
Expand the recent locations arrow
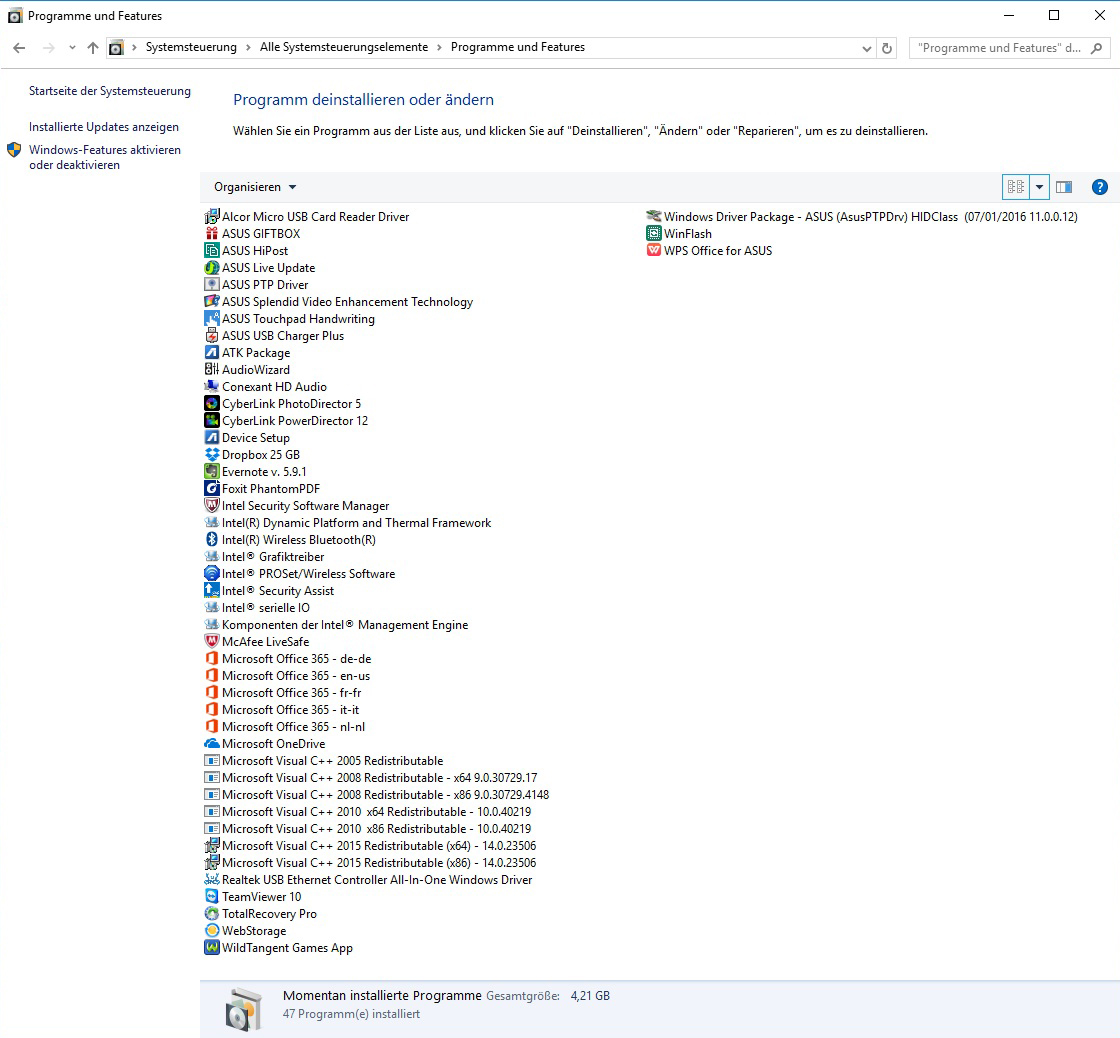point(72,48)
